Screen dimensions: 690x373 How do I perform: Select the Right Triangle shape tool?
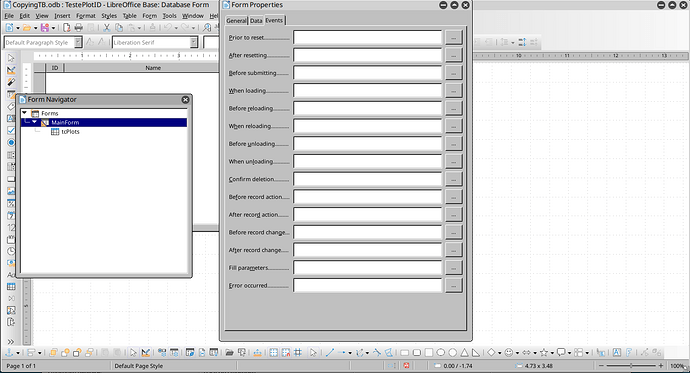tap(476, 352)
